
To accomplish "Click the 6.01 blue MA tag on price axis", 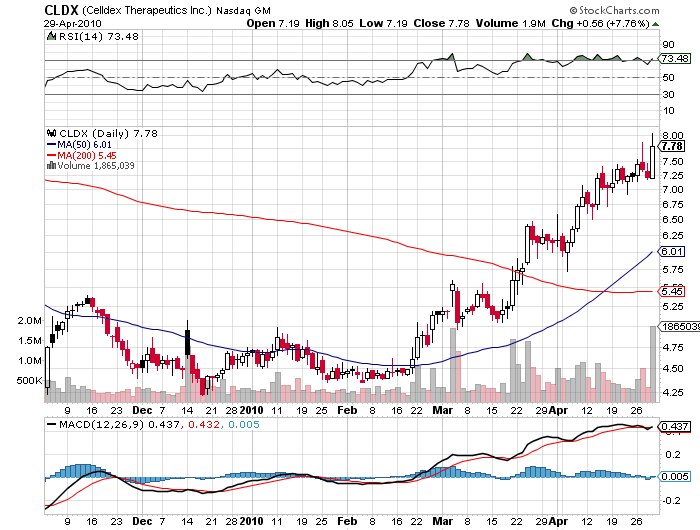I will pyautogui.click(x=672, y=251).
